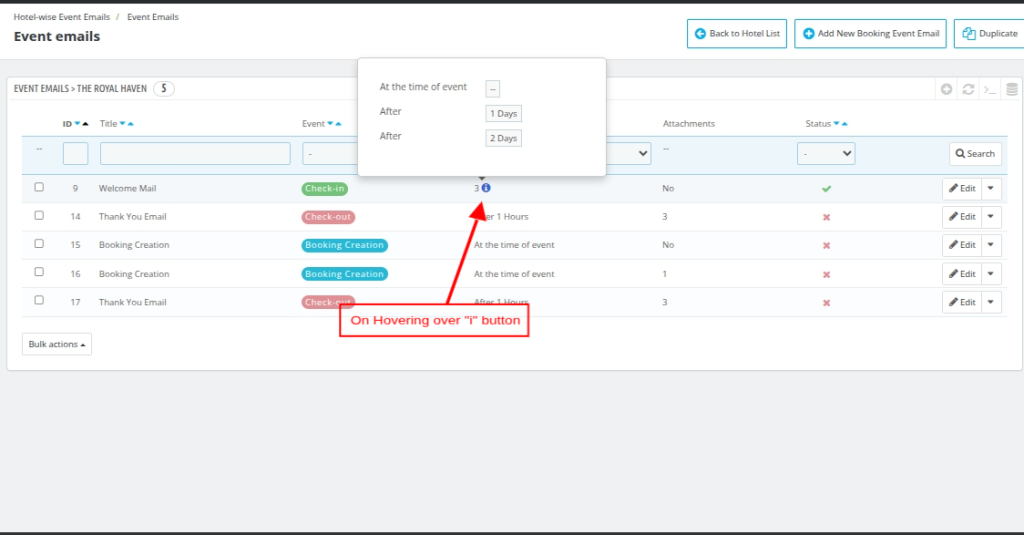Sort ID column ascending arrow
Image resolution: width=1024 pixels, height=535 pixels.
click(85, 124)
